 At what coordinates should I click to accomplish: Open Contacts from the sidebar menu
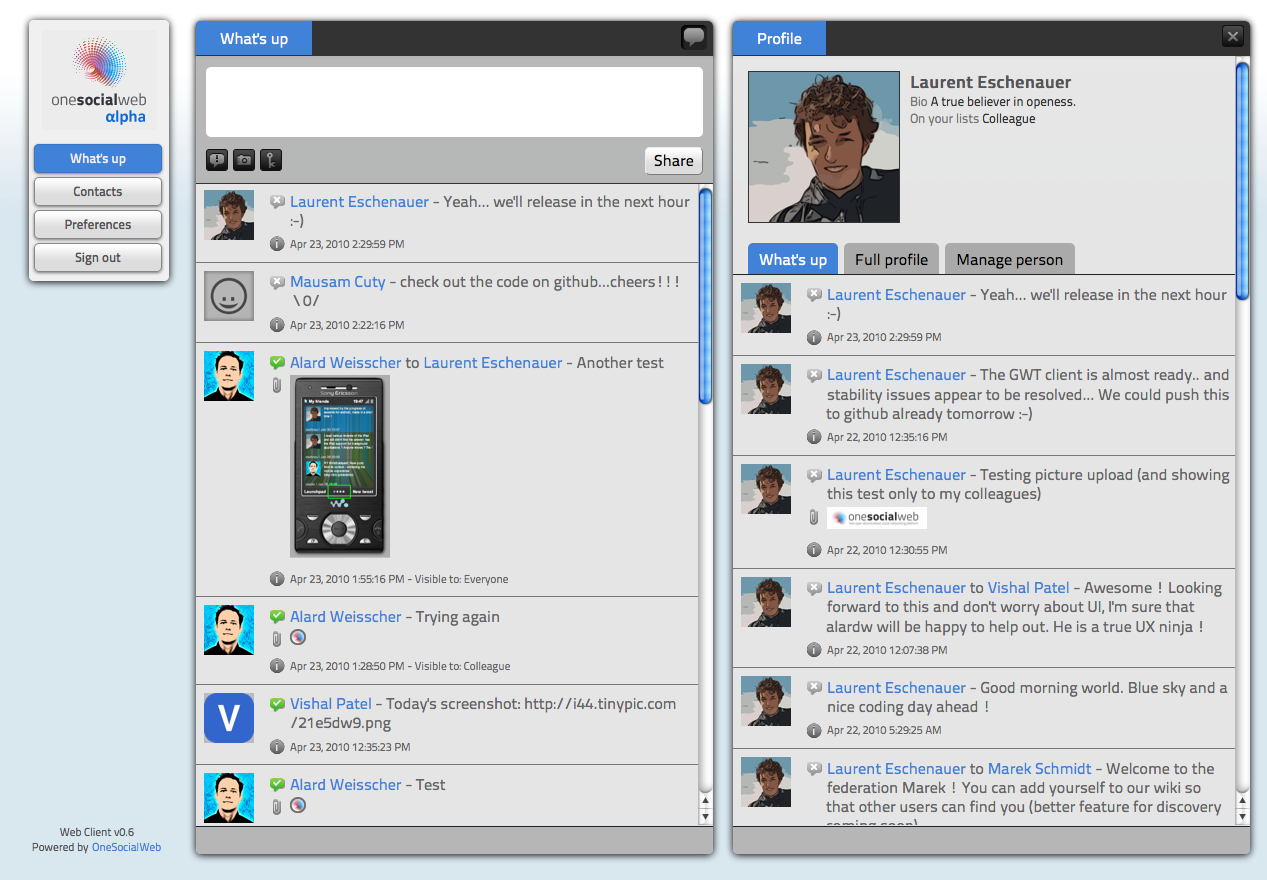click(x=98, y=192)
